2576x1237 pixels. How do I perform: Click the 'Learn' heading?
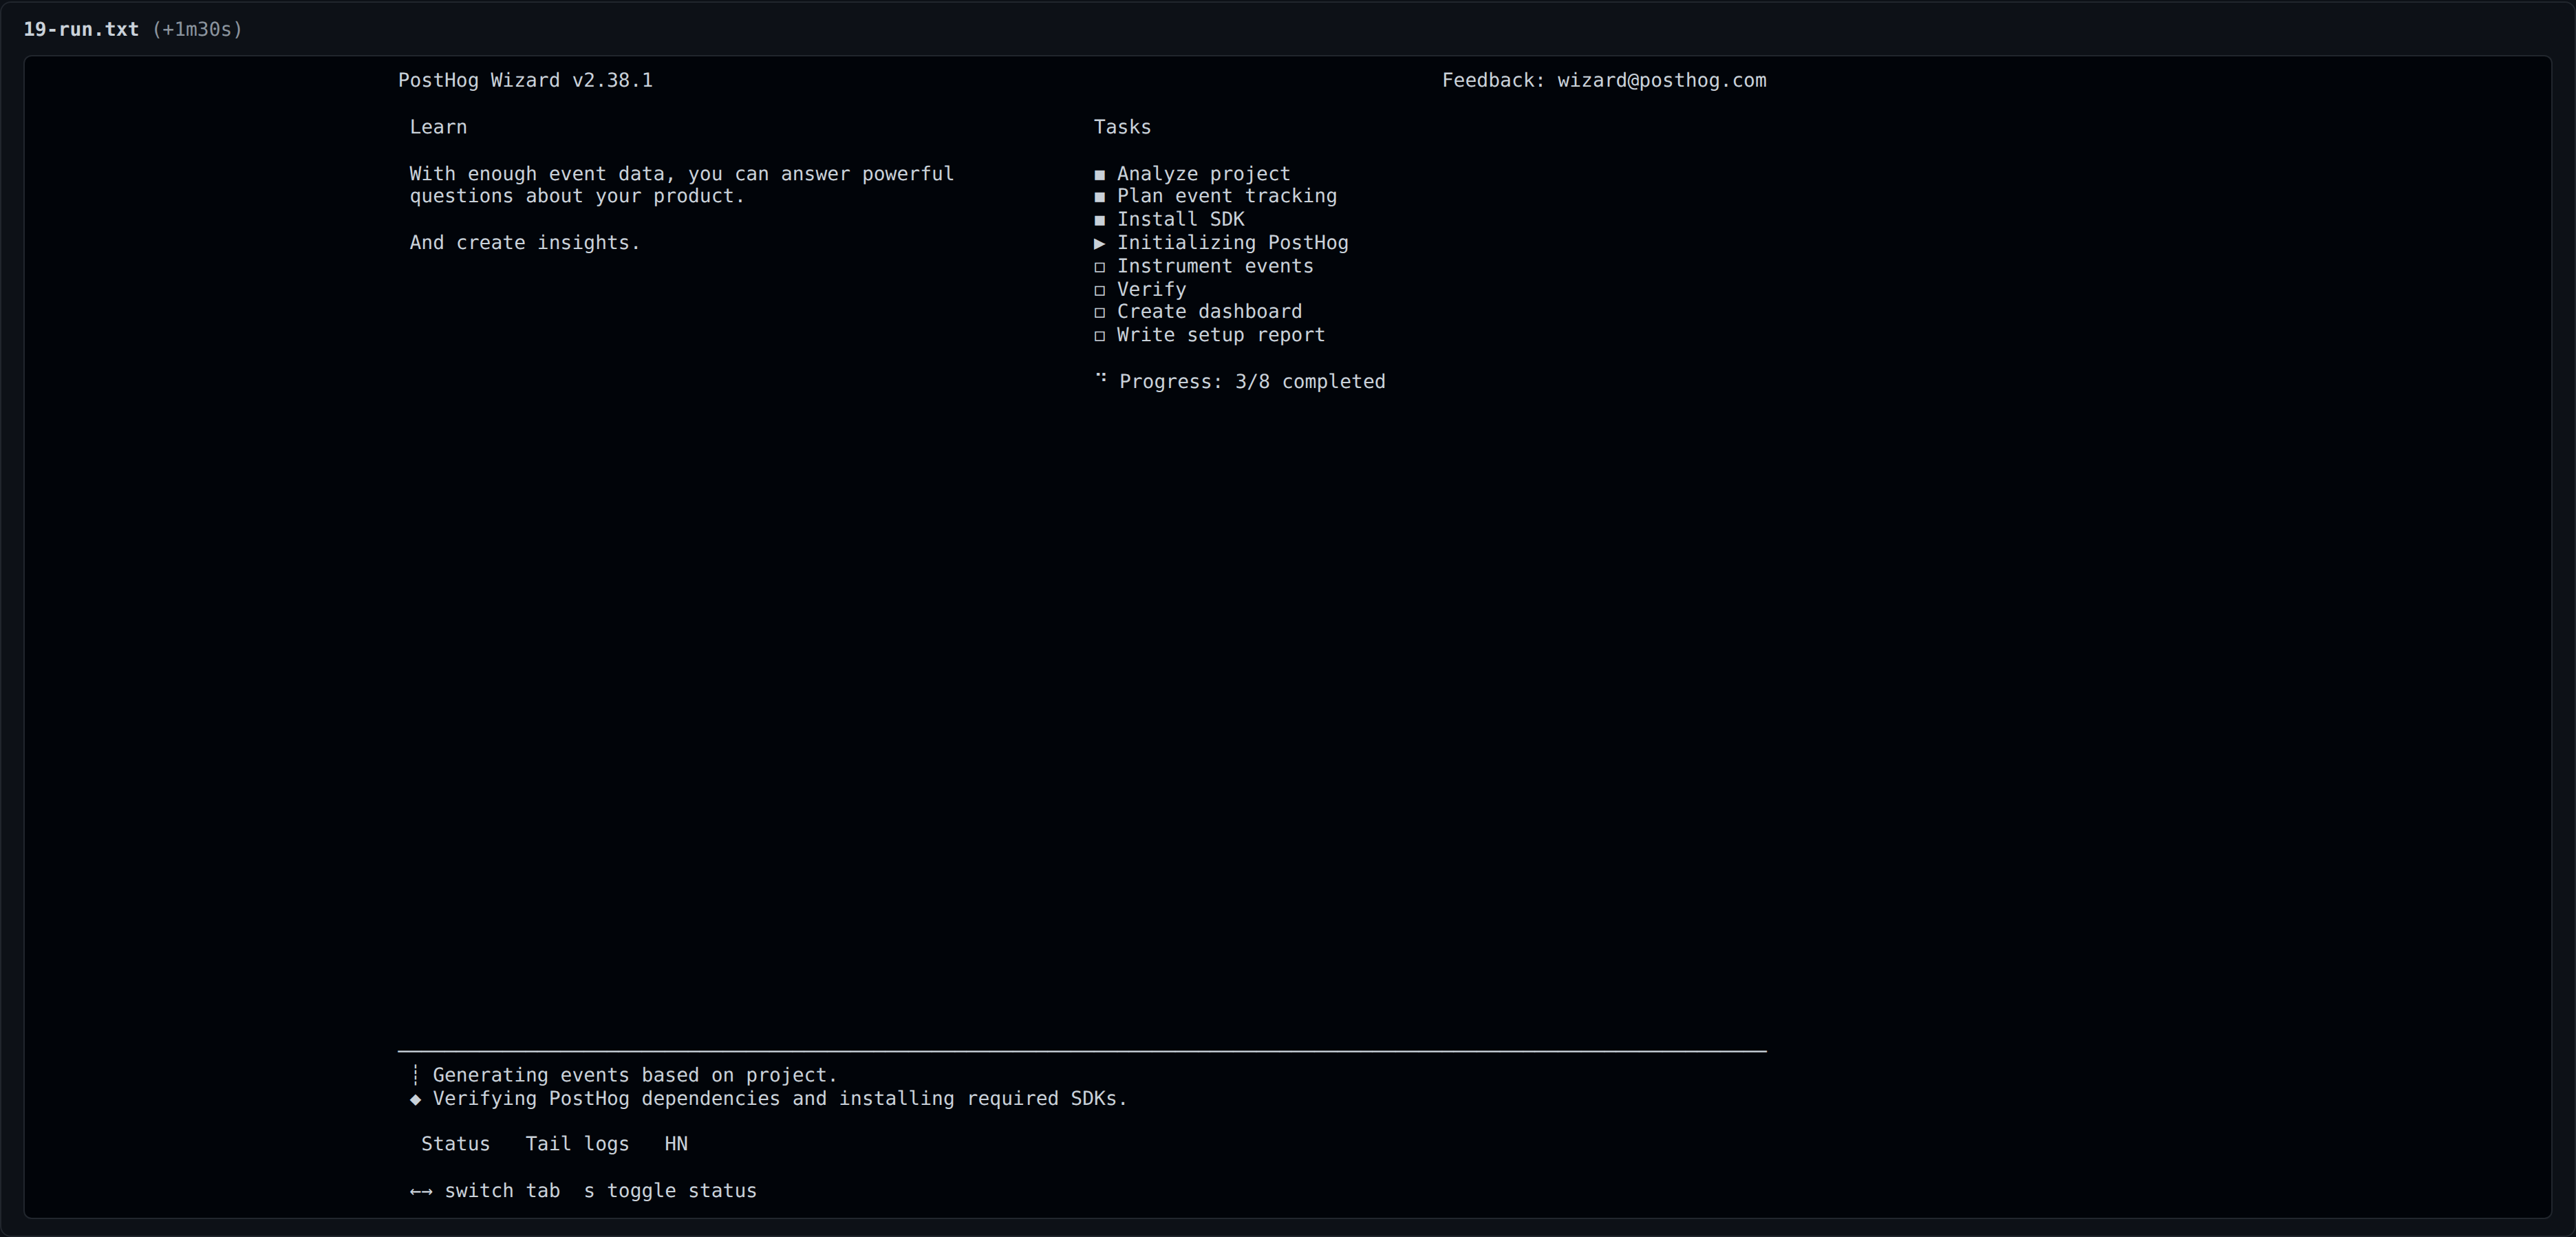click(x=438, y=127)
